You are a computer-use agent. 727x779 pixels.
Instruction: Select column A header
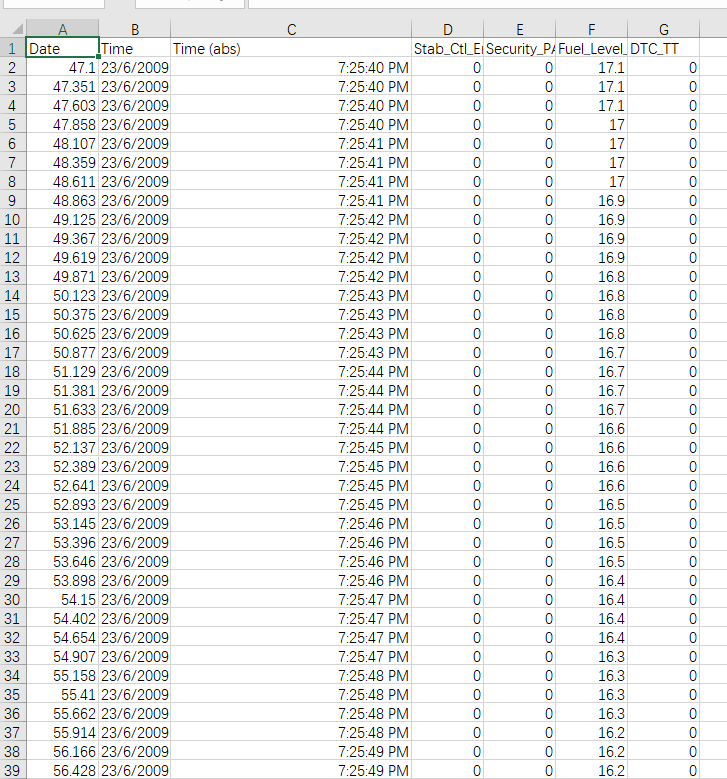pyautogui.click(x=62, y=29)
